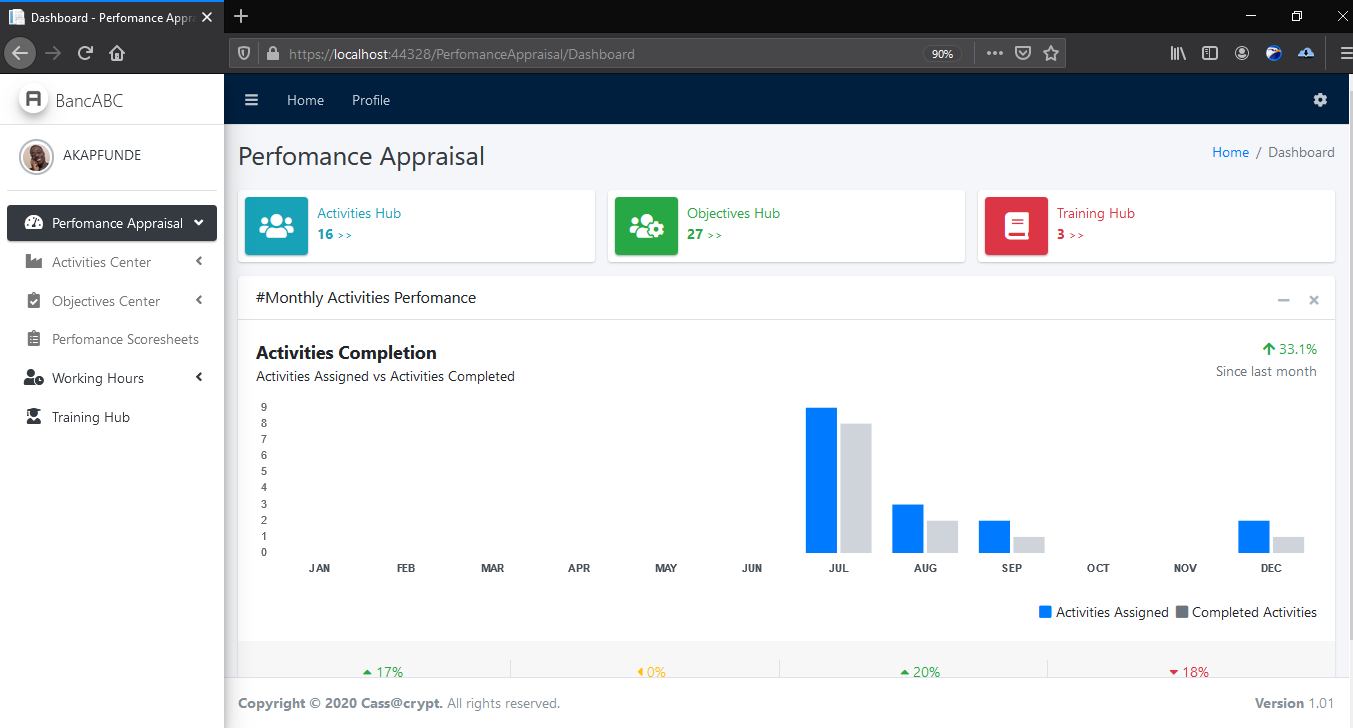Click the red Training Hub book icon
Screen dimensions: 1353x728
[1016, 226]
